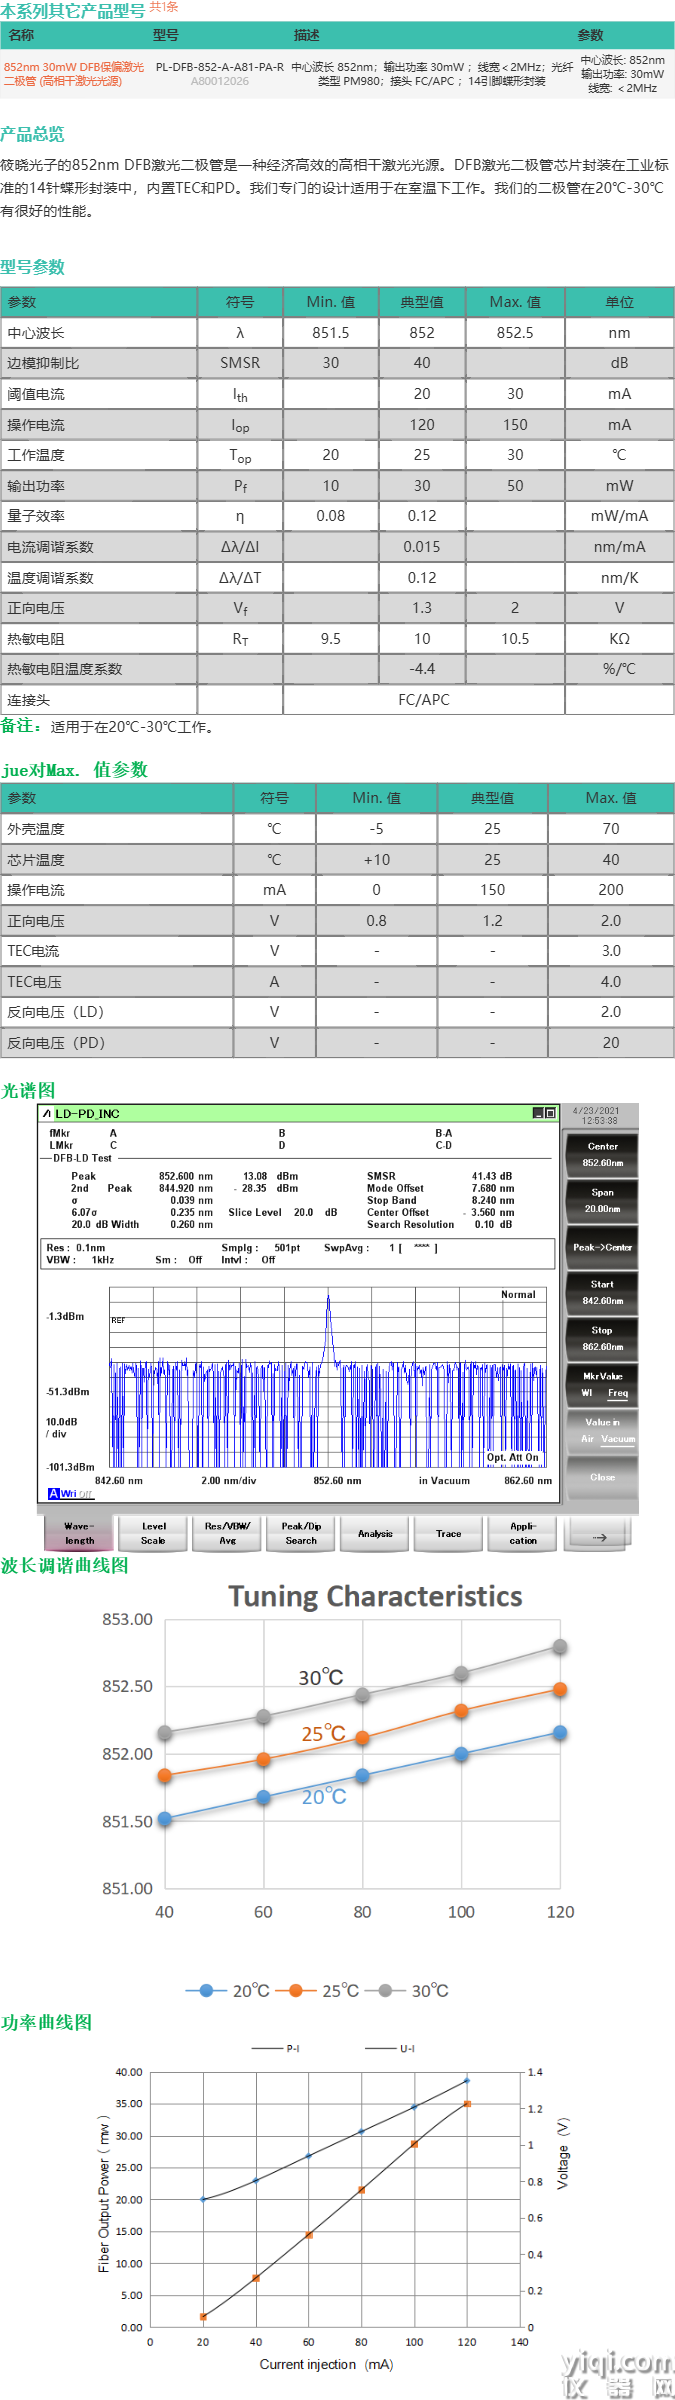This screenshot has width=675, height=2400.
Task: Click the analyzer Close softkey
Action: tap(602, 1477)
